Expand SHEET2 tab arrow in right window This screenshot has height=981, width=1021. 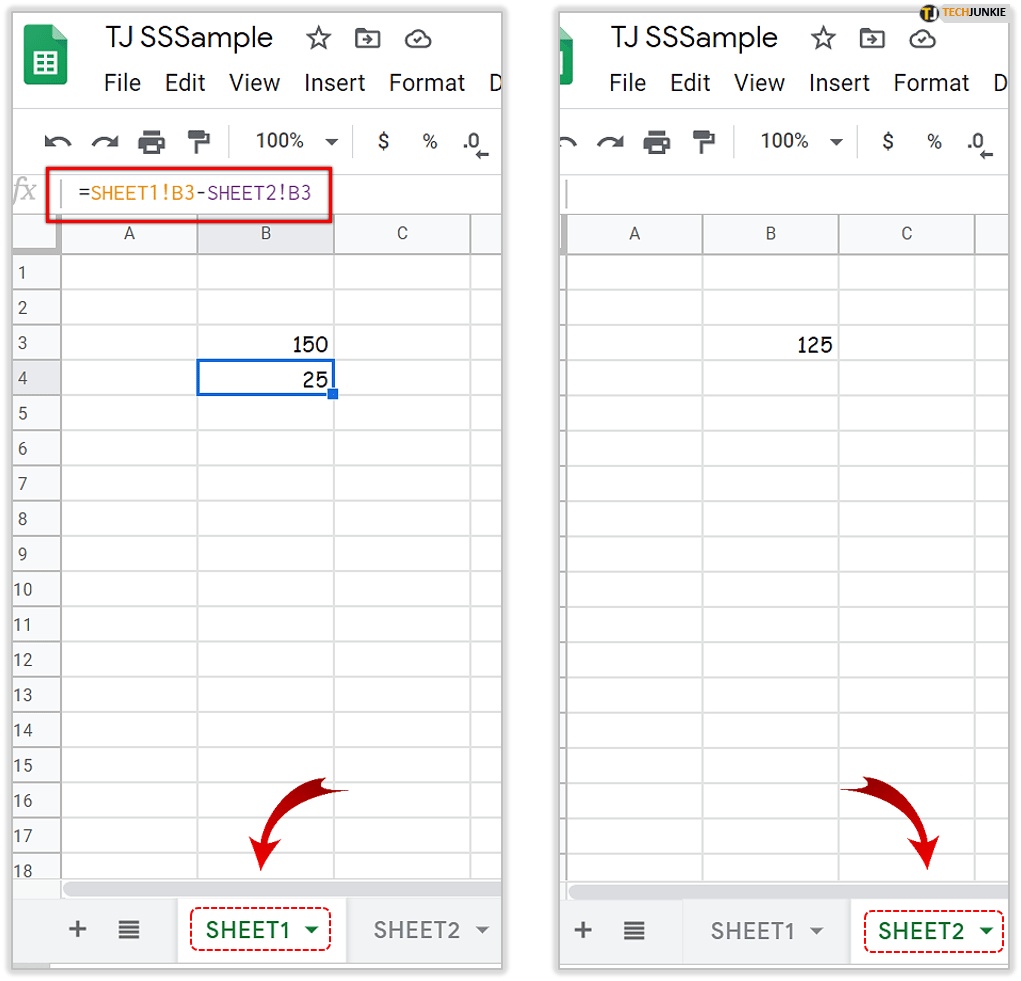[987, 931]
